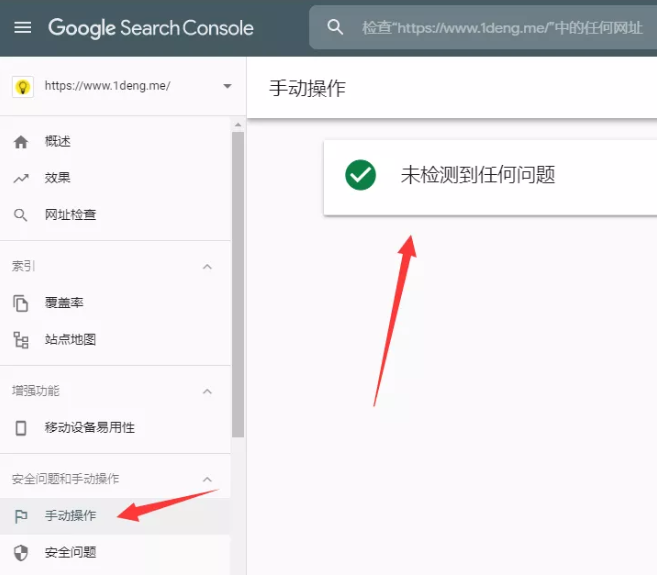
Task: Click the 增强功能 section heading
Action: [36, 391]
